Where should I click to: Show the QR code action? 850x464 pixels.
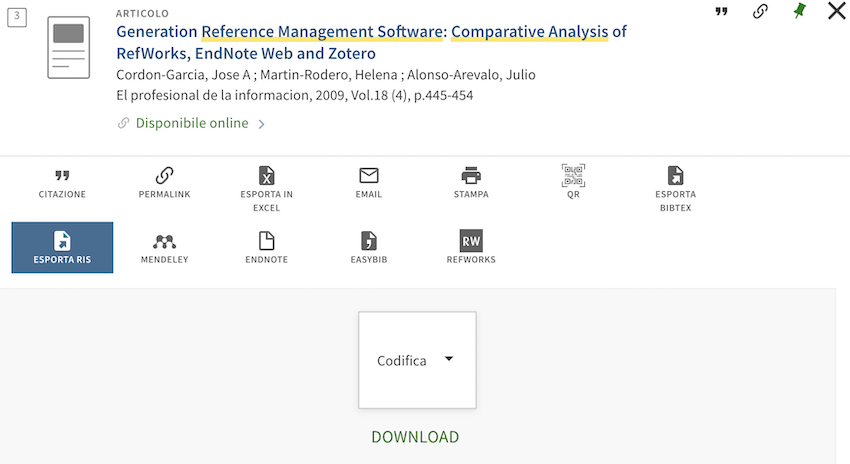click(573, 183)
